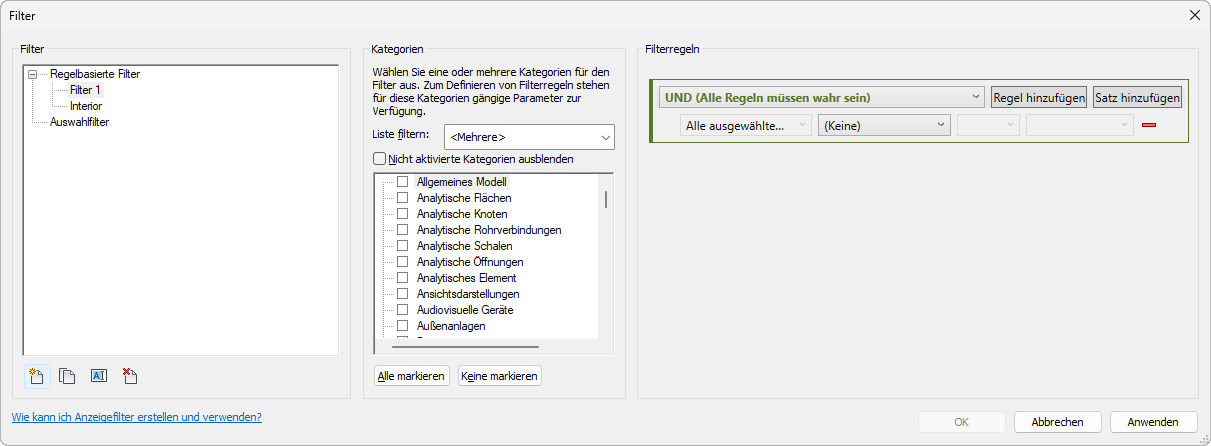Screen dimensions: 1211x446
Task: Open the 'Wie kann ich Anzeigefilter erstellen' help link
Action: pyautogui.click(x=136, y=417)
